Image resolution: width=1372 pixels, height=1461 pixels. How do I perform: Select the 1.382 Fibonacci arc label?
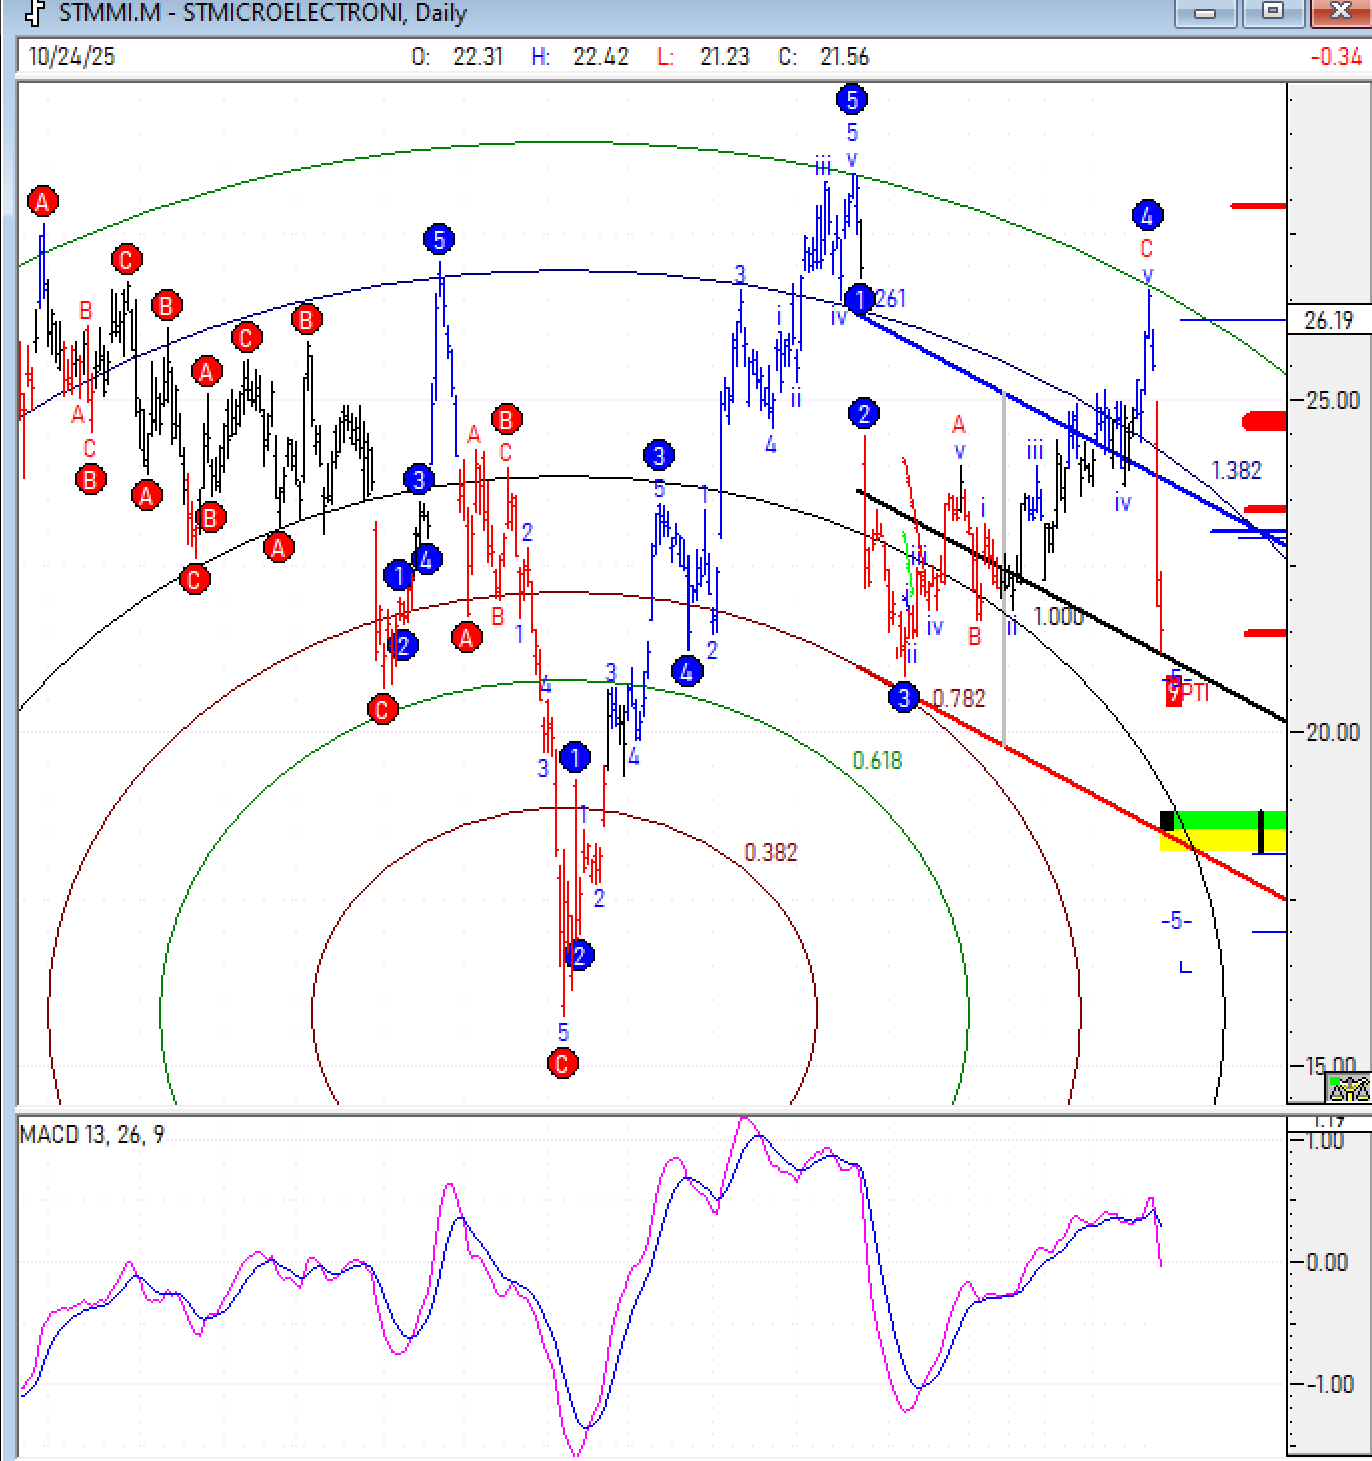[1237, 470]
